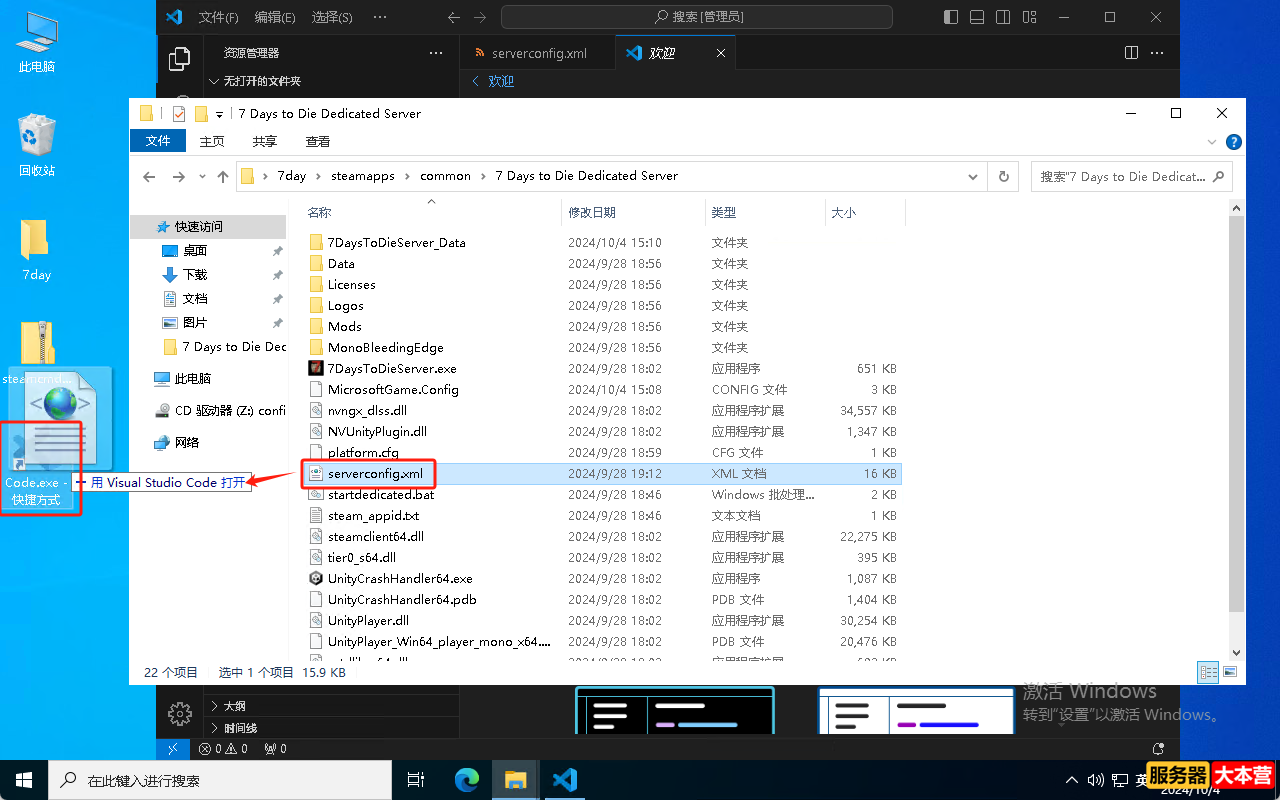1280x800 pixels.
Task: Open the 选择(S) menu in VS Code
Action: [332, 17]
